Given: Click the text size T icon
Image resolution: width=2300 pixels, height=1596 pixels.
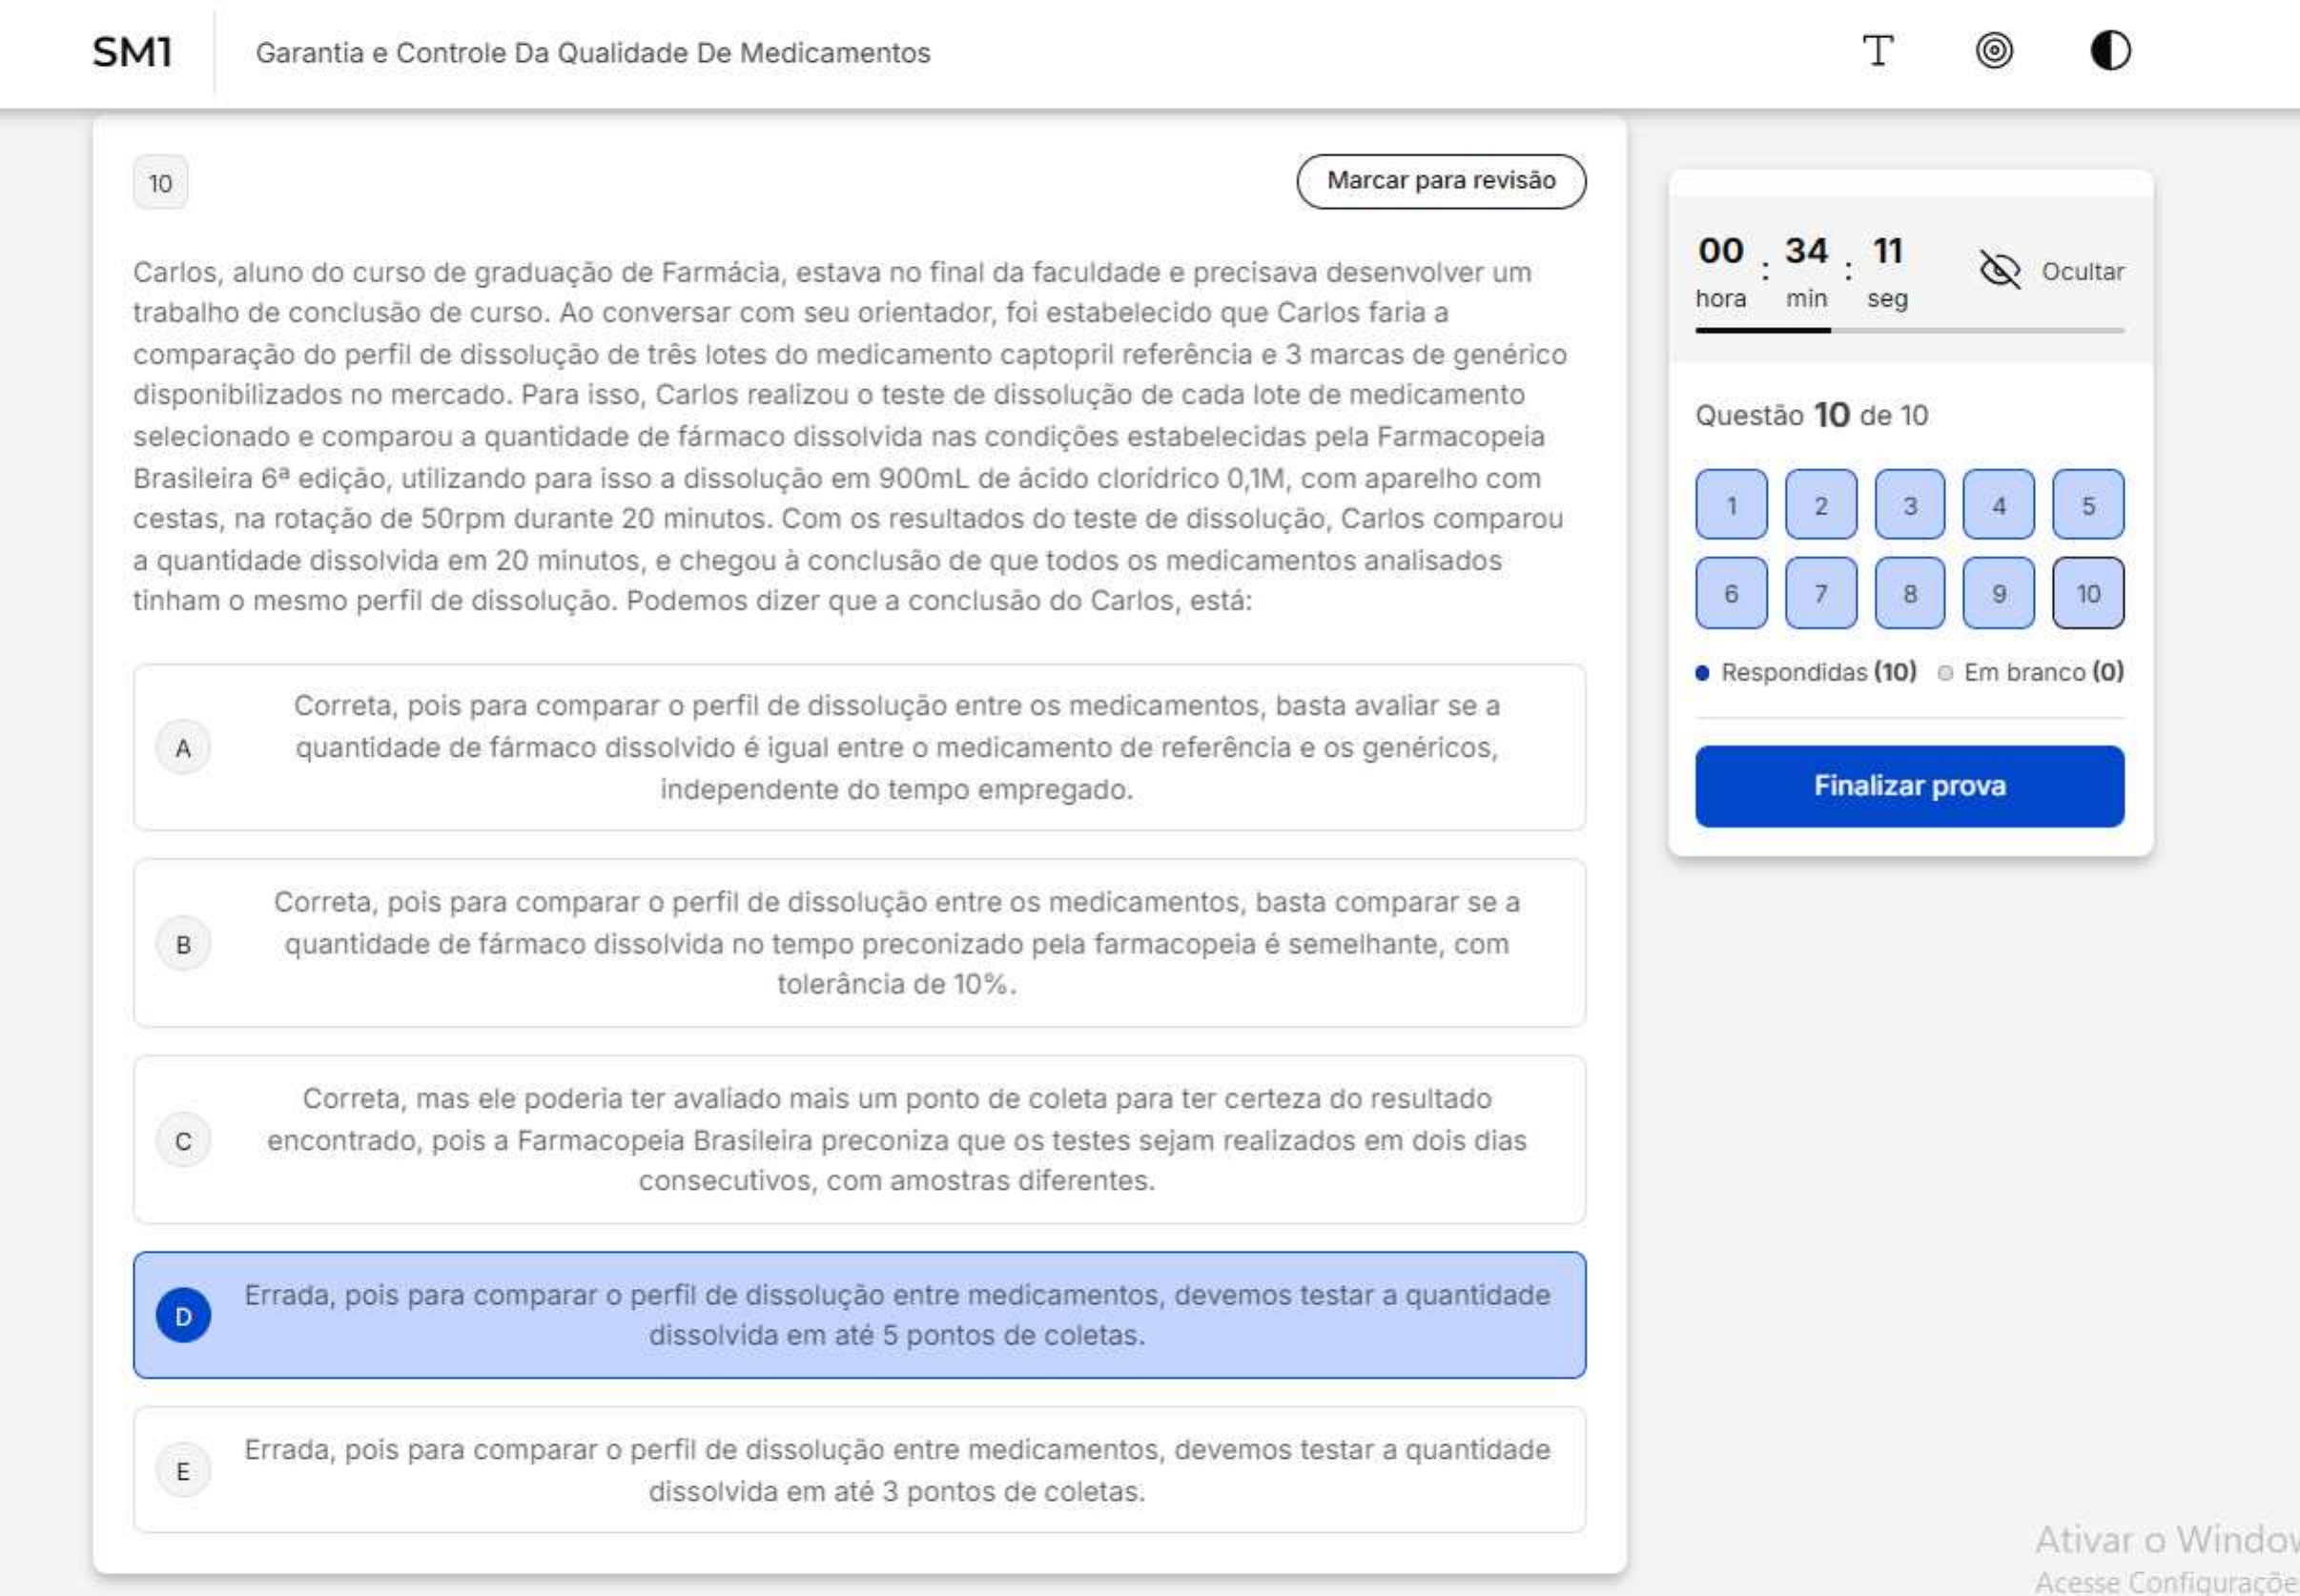Looking at the screenshot, I should (x=1877, y=51).
